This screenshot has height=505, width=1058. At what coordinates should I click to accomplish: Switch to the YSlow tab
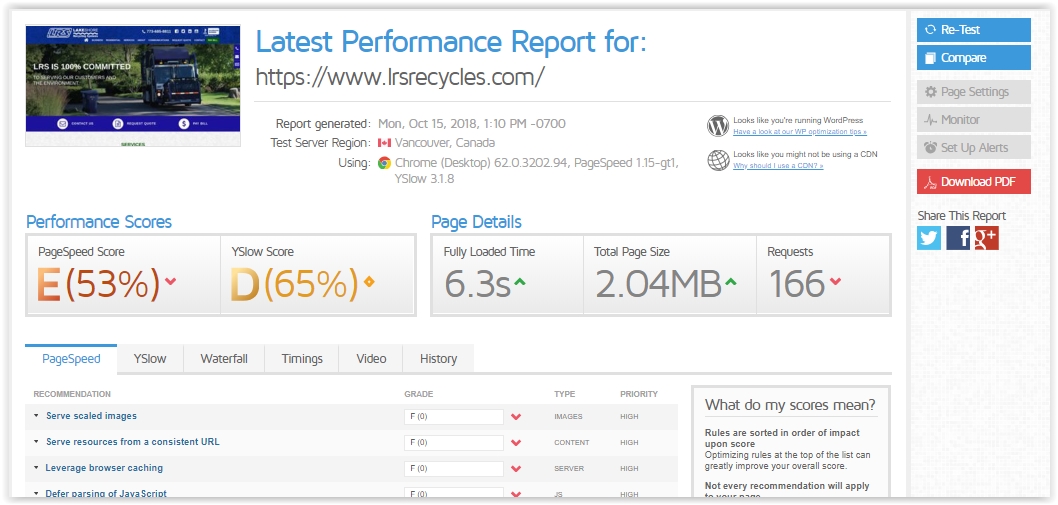pos(150,358)
